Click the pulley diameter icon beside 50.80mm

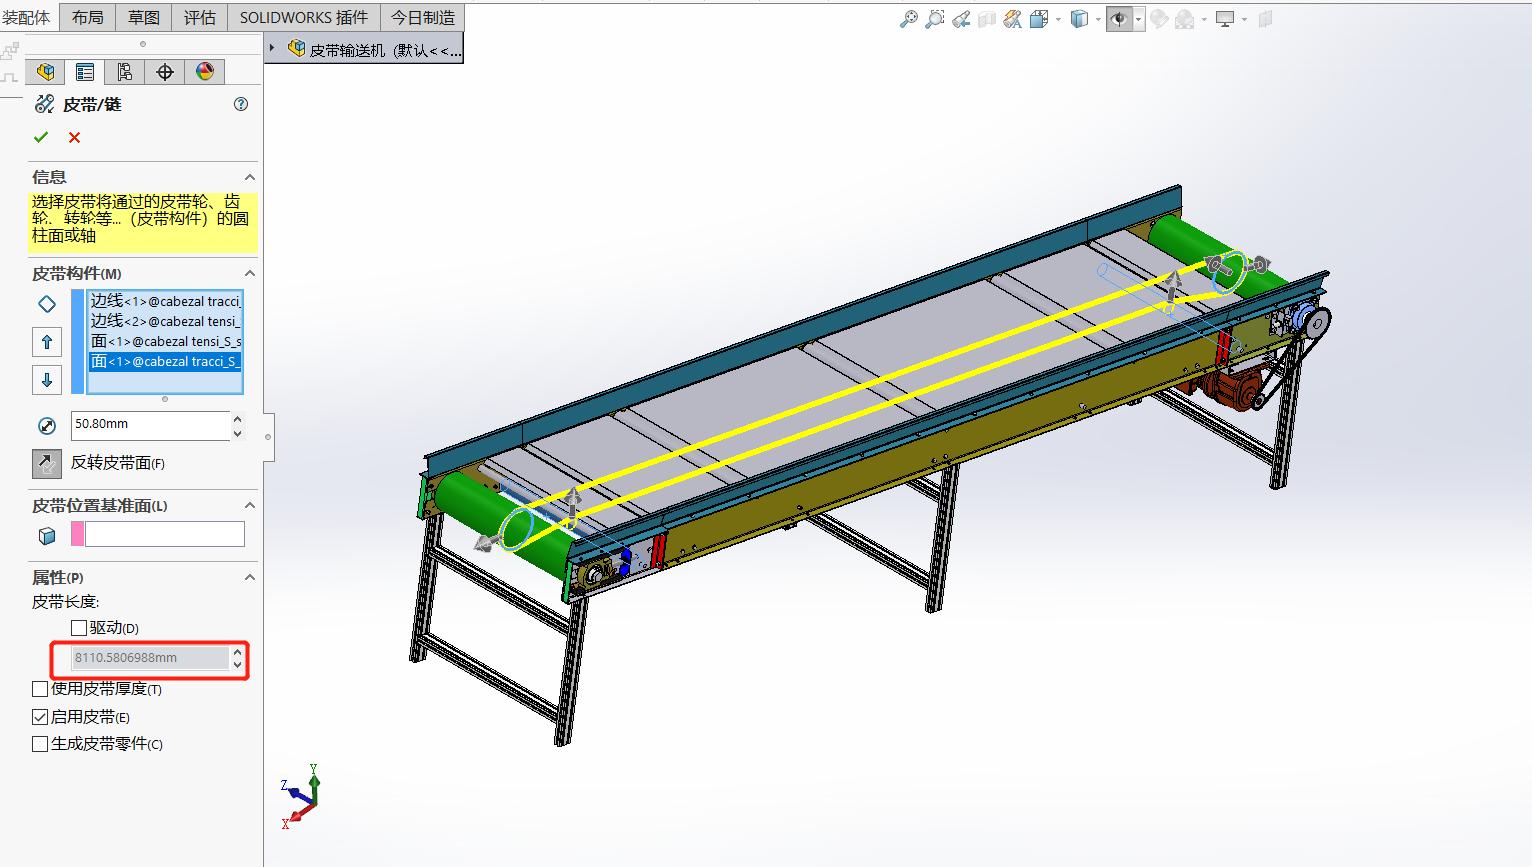click(47, 426)
